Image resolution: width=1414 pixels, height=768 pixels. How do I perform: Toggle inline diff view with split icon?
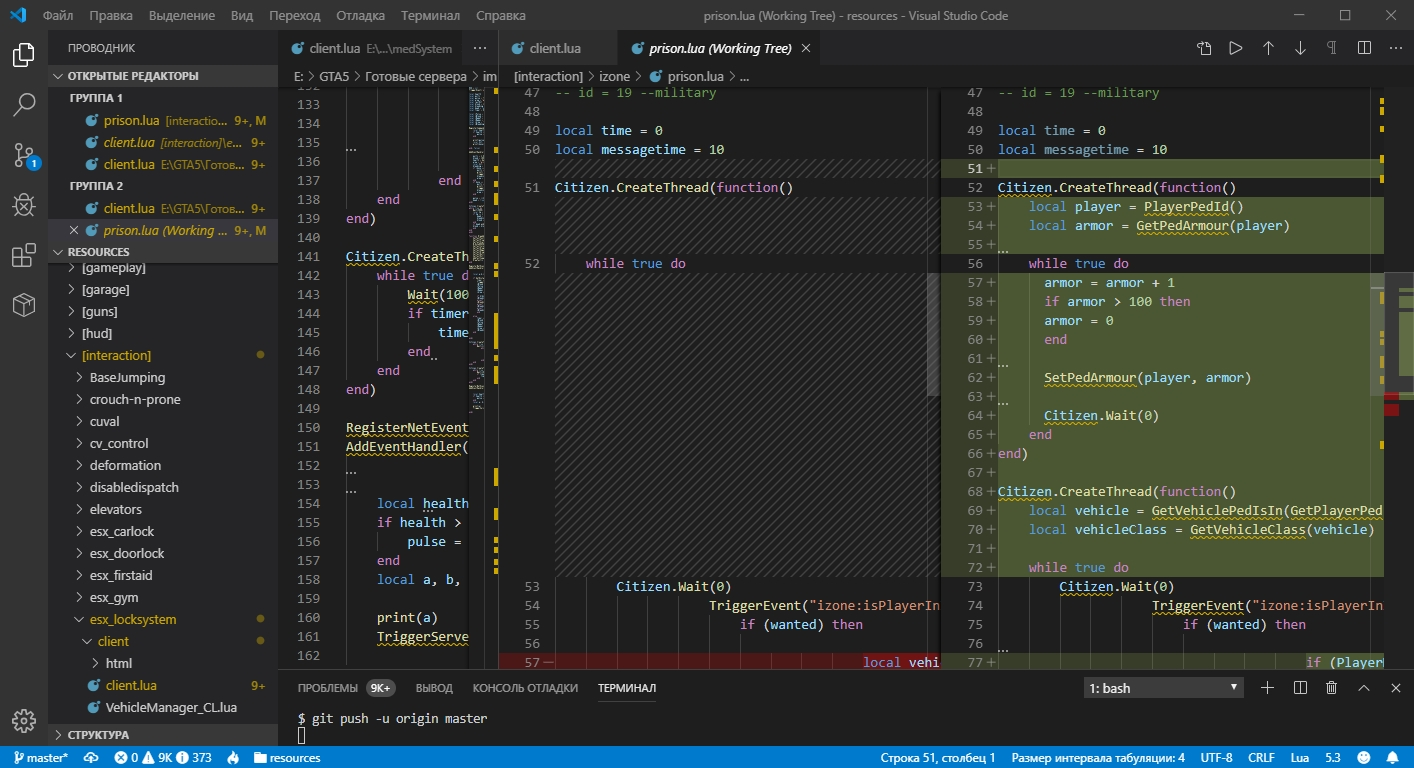(1364, 48)
